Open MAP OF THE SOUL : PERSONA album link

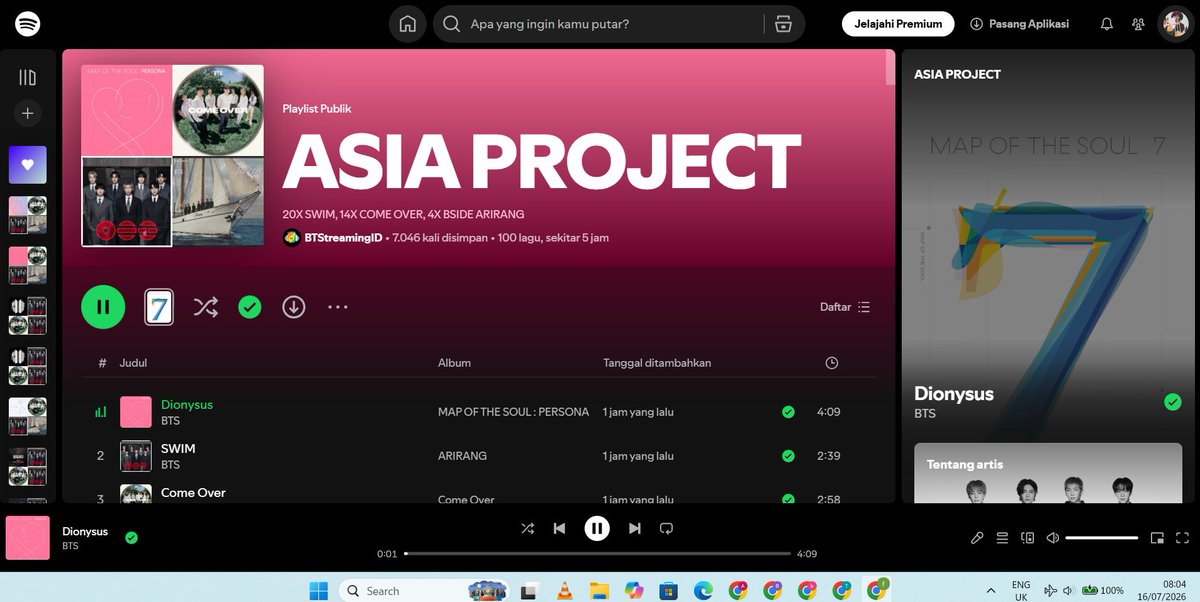pos(513,412)
